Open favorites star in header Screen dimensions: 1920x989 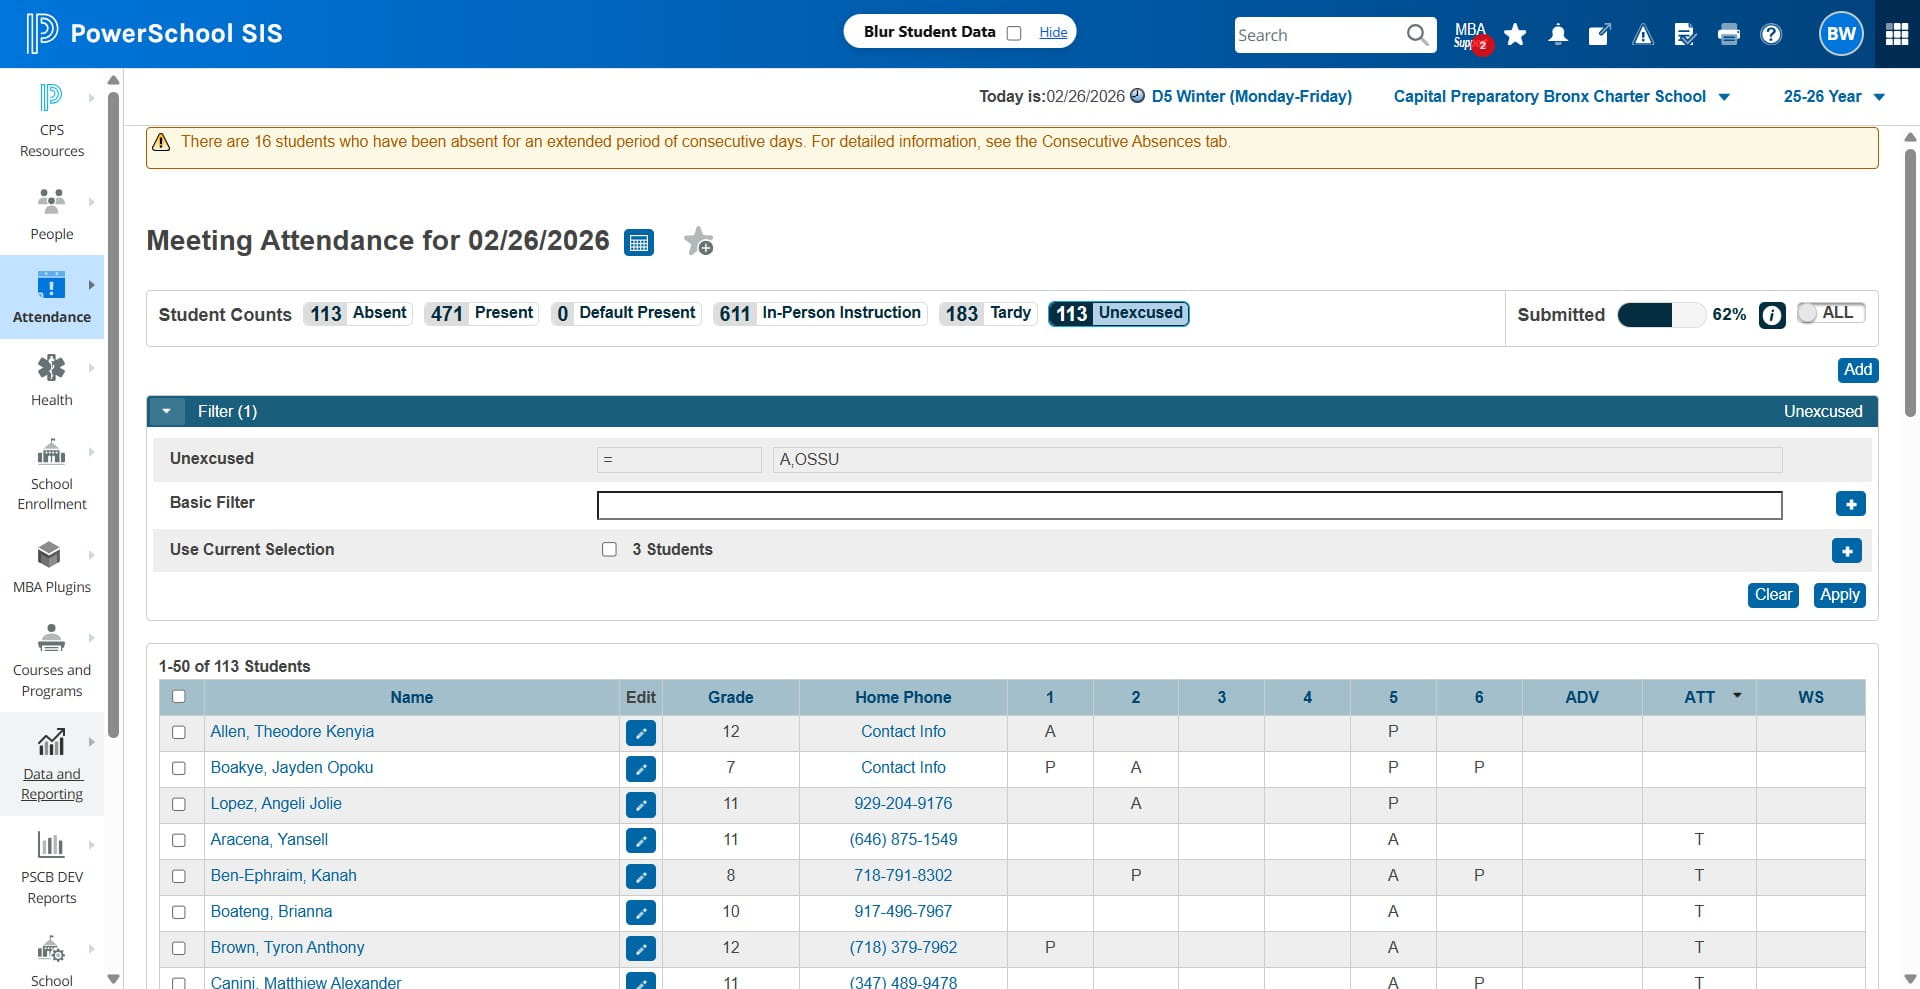[1515, 35]
